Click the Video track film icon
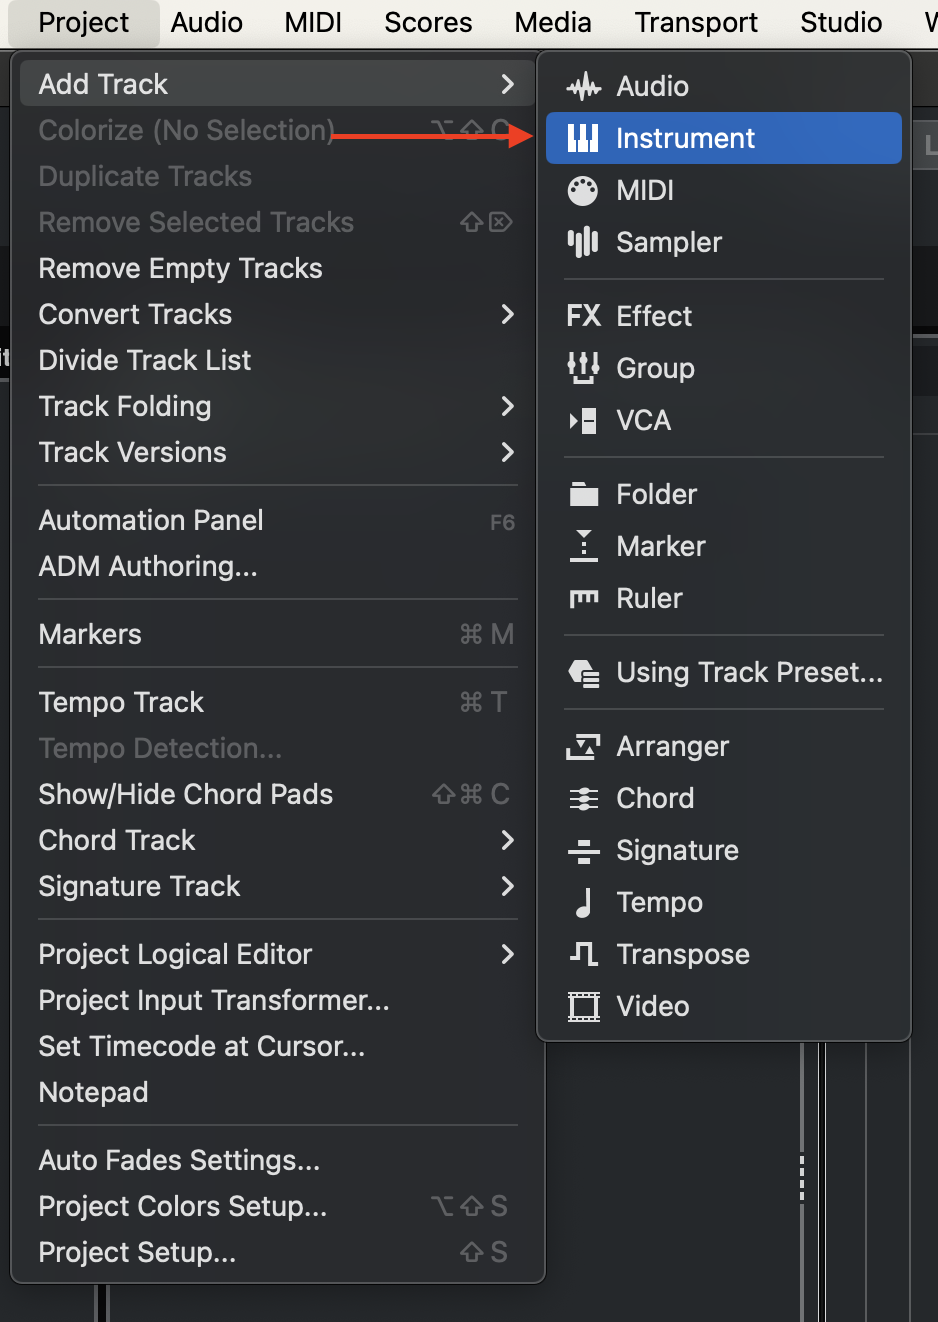This screenshot has width=938, height=1322. pyautogui.click(x=583, y=1006)
